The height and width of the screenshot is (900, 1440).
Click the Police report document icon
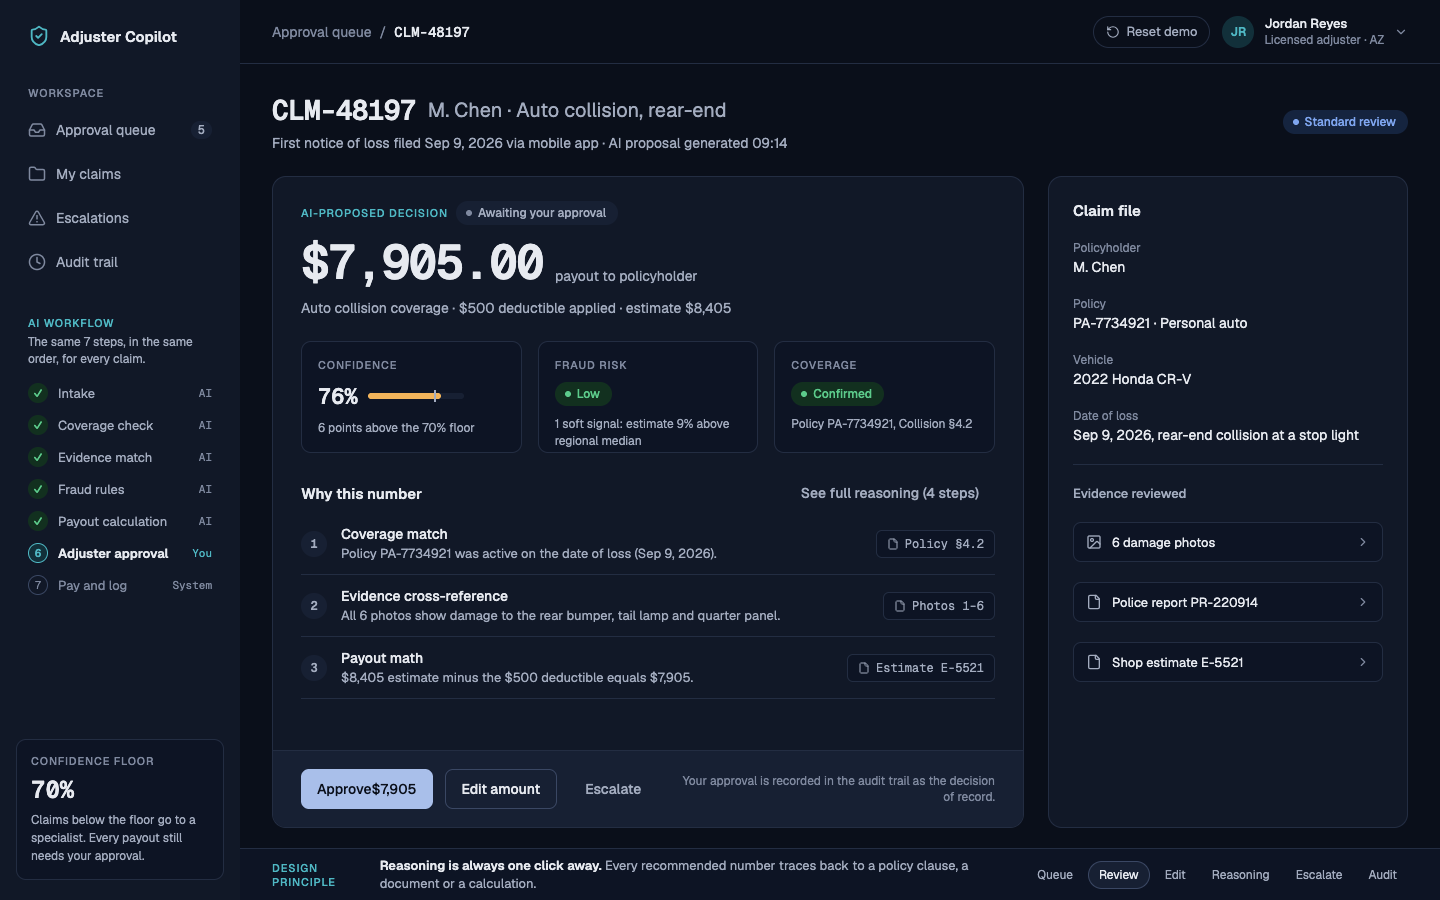pyautogui.click(x=1094, y=602)
